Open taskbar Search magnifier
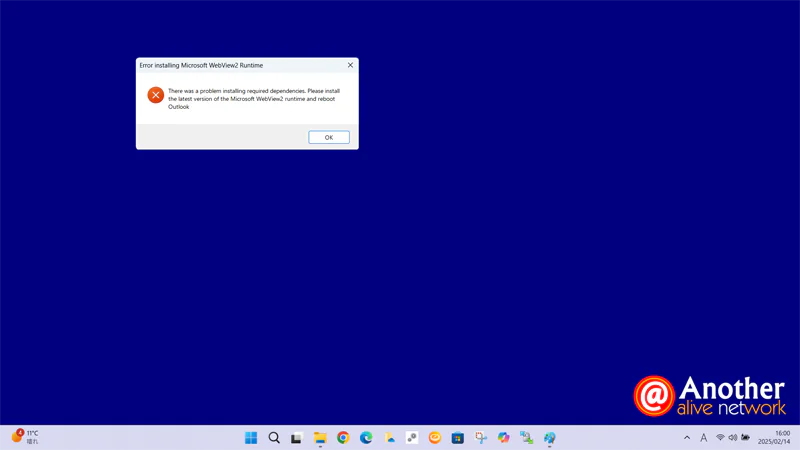This screenshot has width=800, height=450. [274, 438]
